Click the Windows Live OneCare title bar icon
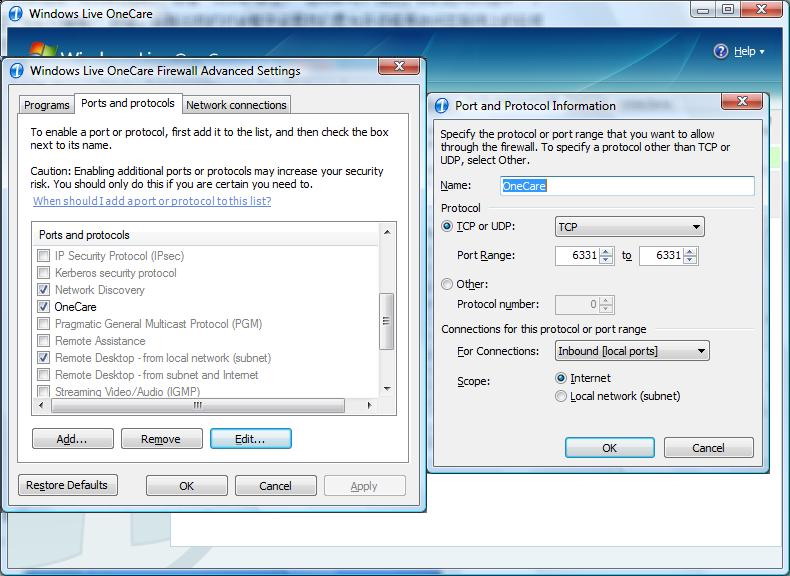 pyautogui.click(x=16, y=14)
